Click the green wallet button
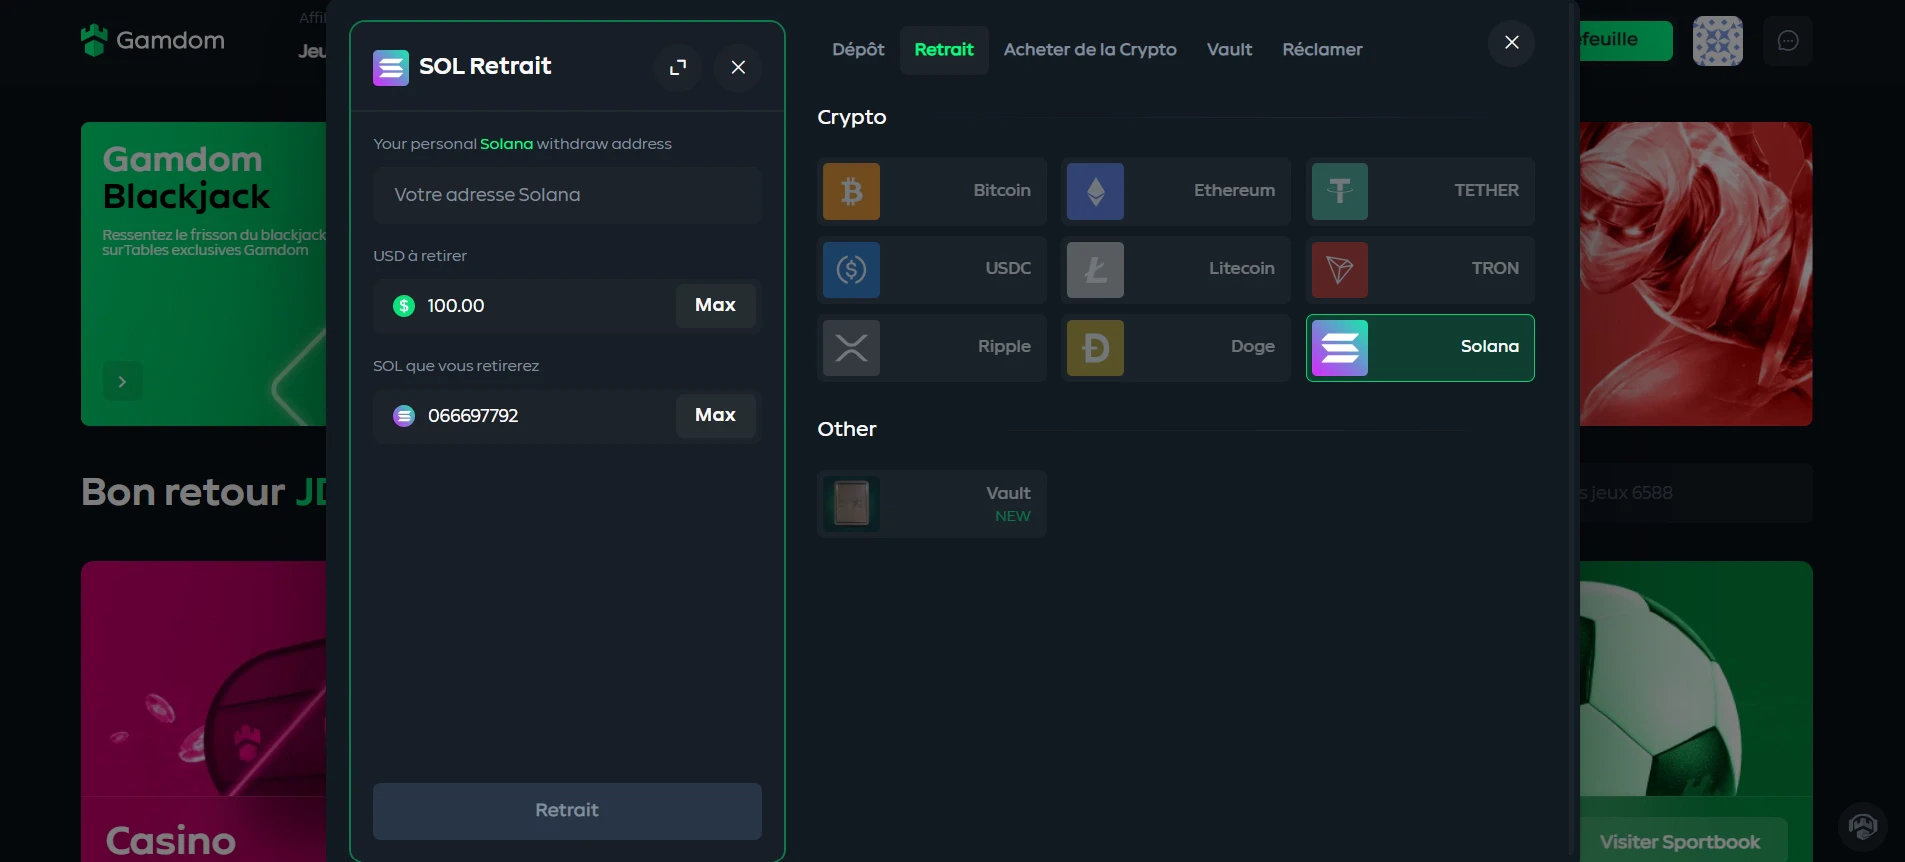Viewport: 1905px width, 862px height. 1625,40
